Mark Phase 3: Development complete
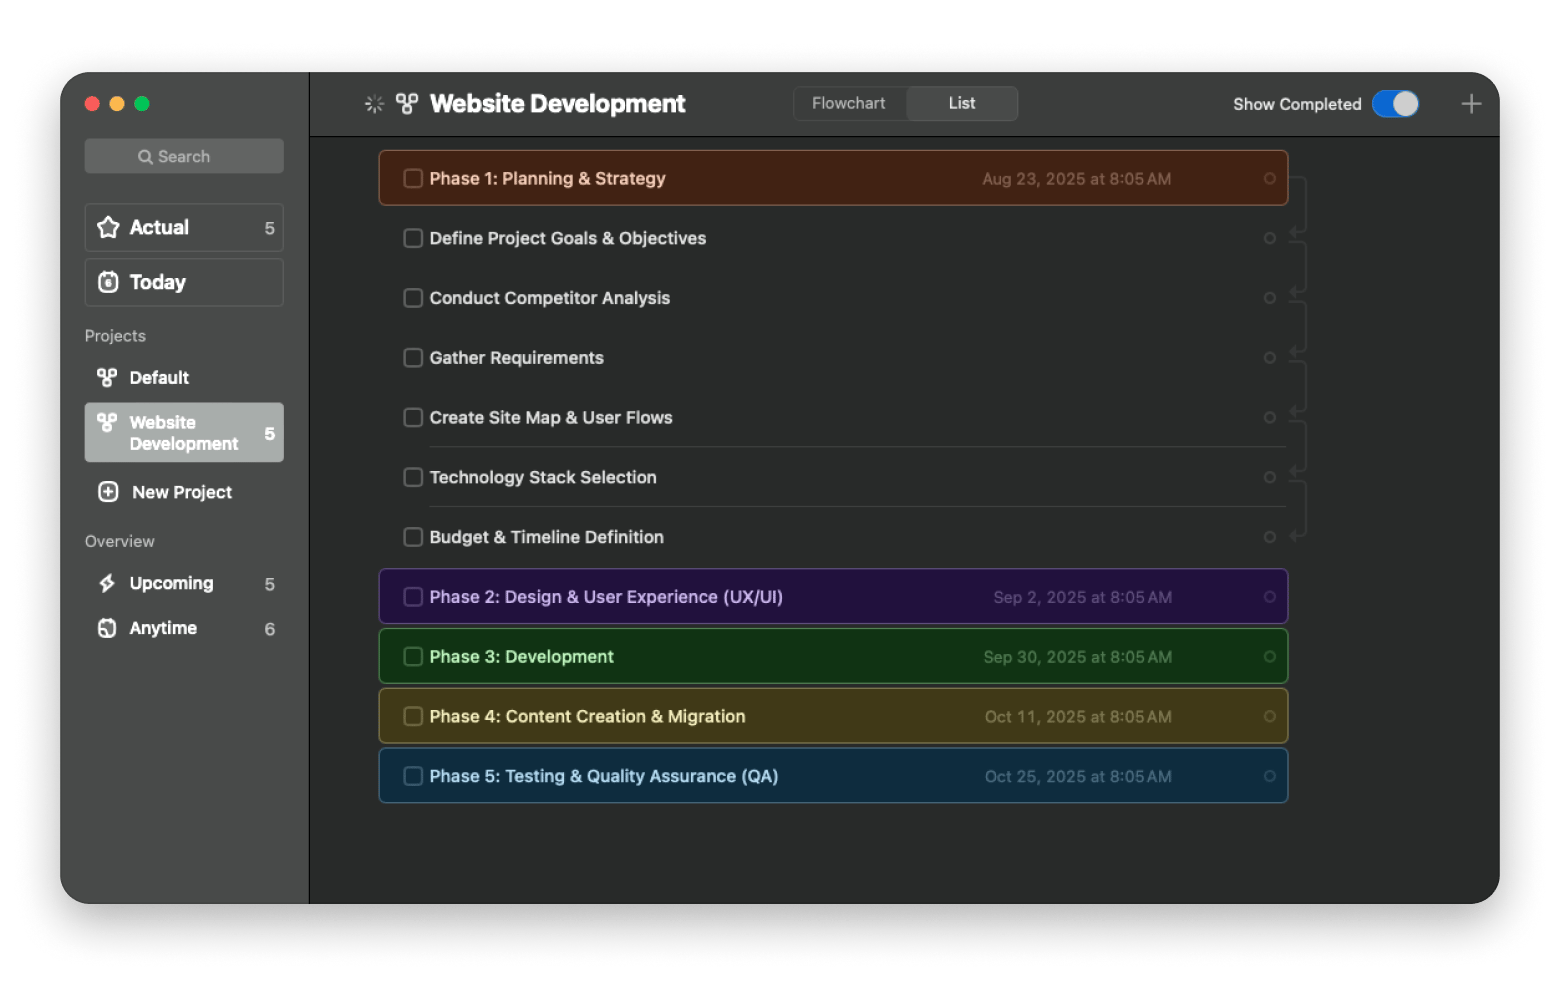Screen dimensions: 1560x984 pyautogui.click(x=413, y=657)
